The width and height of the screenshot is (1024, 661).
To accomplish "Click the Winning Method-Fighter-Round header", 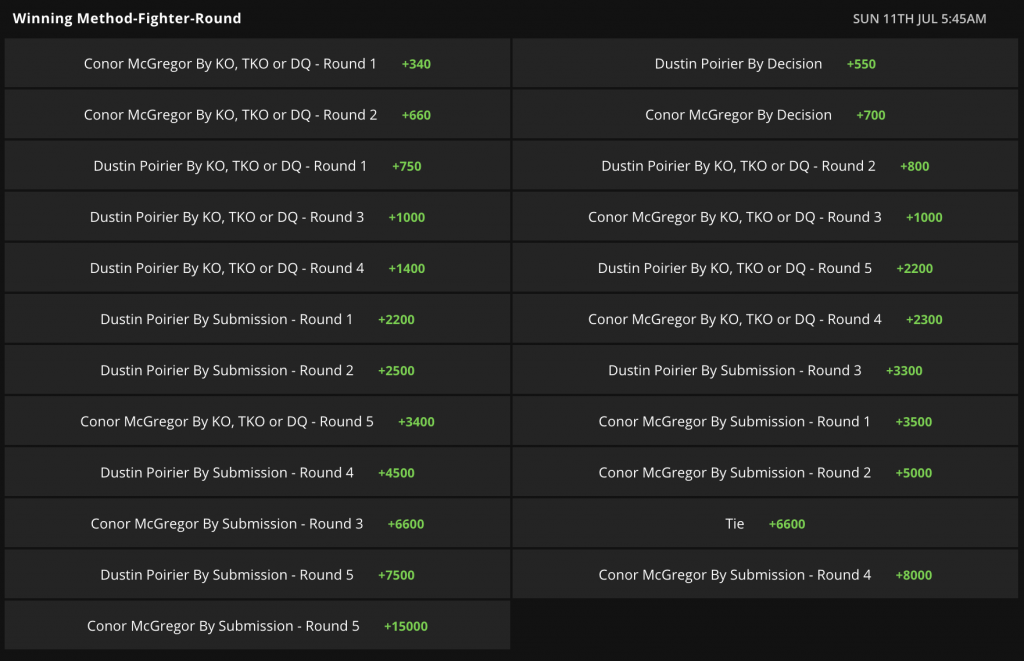I will (126, 18).
